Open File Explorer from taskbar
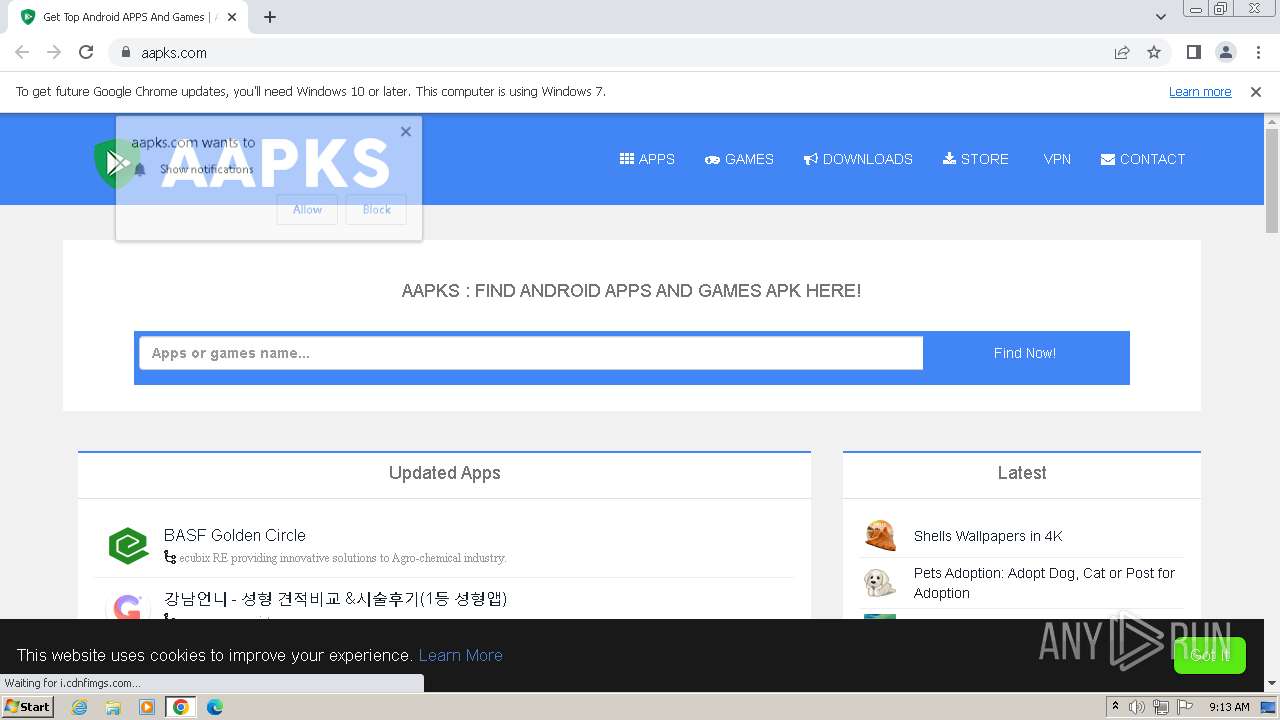 tap(113, 707)
